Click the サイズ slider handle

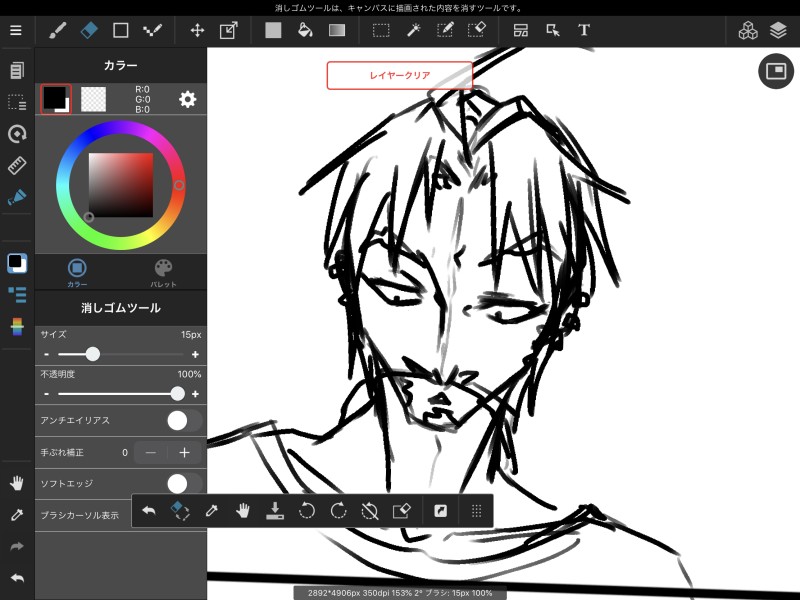click(93, 354)
